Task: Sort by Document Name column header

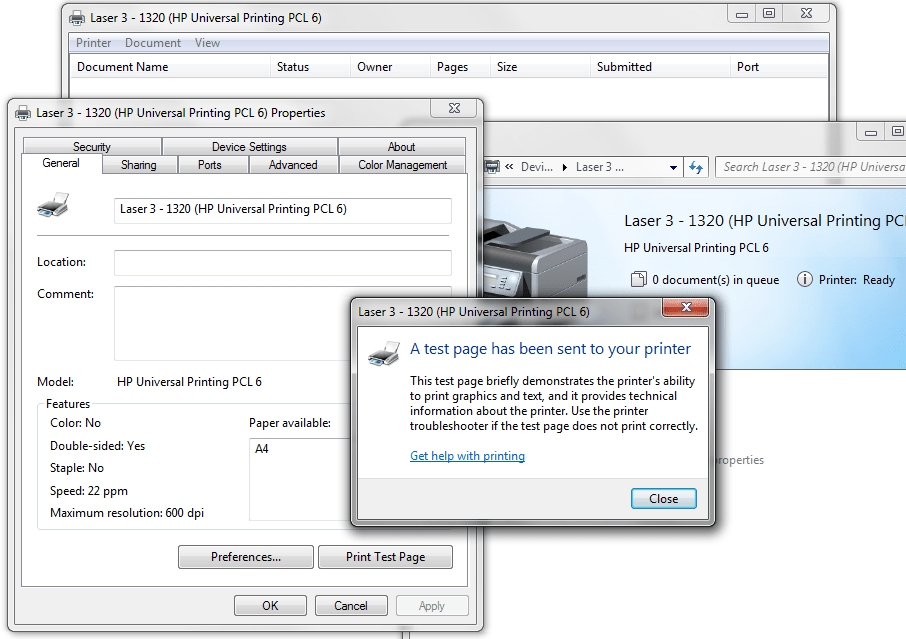Action: click(170, 66)
